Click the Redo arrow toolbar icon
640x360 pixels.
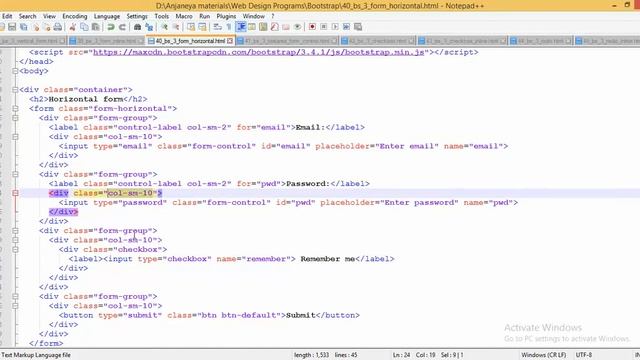point(122,27)
